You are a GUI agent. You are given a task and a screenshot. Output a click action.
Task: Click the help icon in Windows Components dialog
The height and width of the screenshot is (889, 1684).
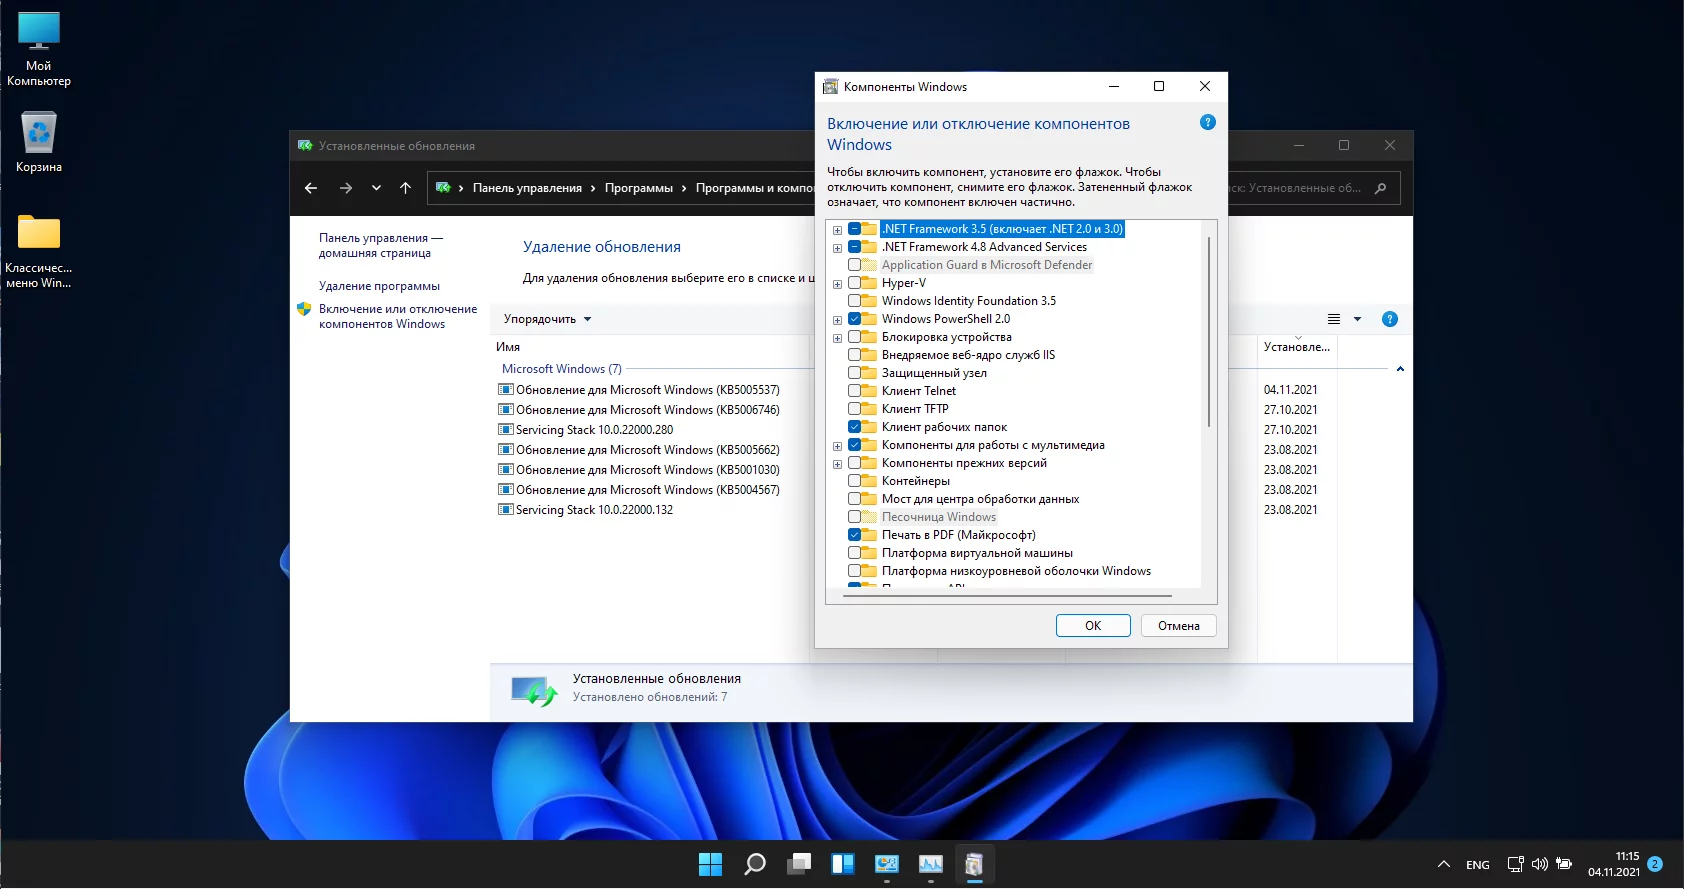click(1207, 122)
